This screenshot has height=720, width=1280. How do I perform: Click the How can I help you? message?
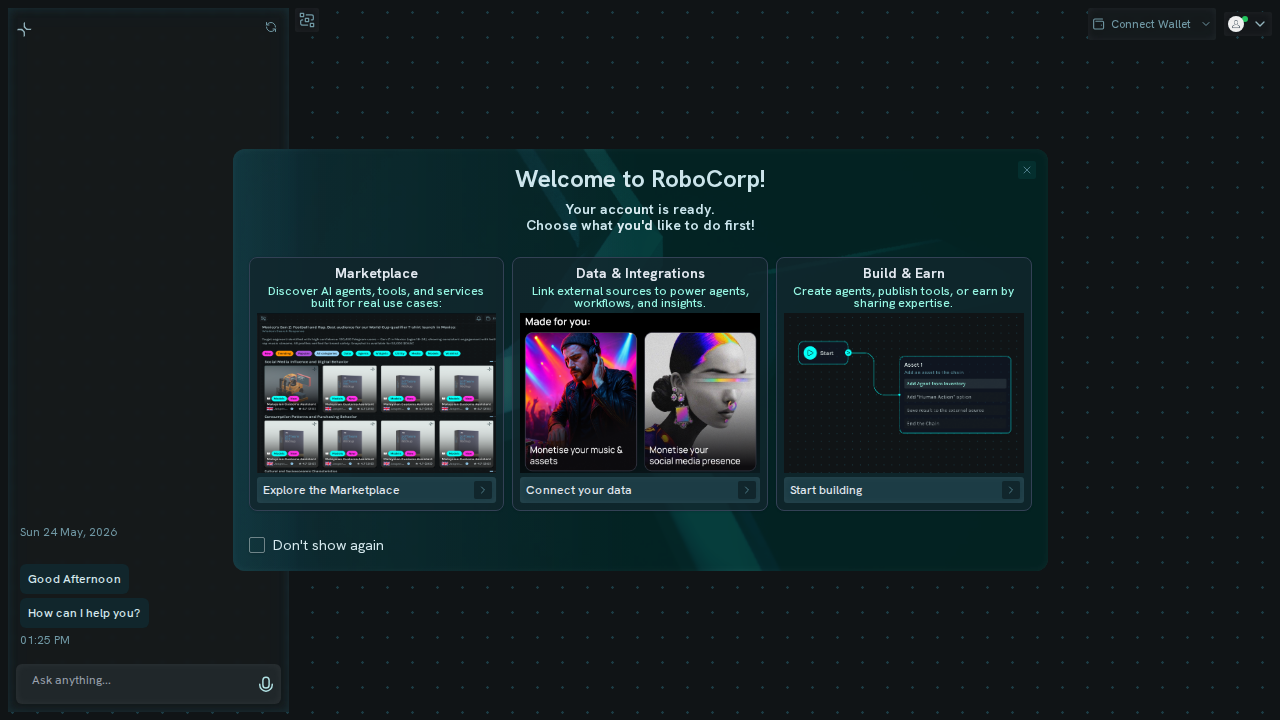(84, 613)
